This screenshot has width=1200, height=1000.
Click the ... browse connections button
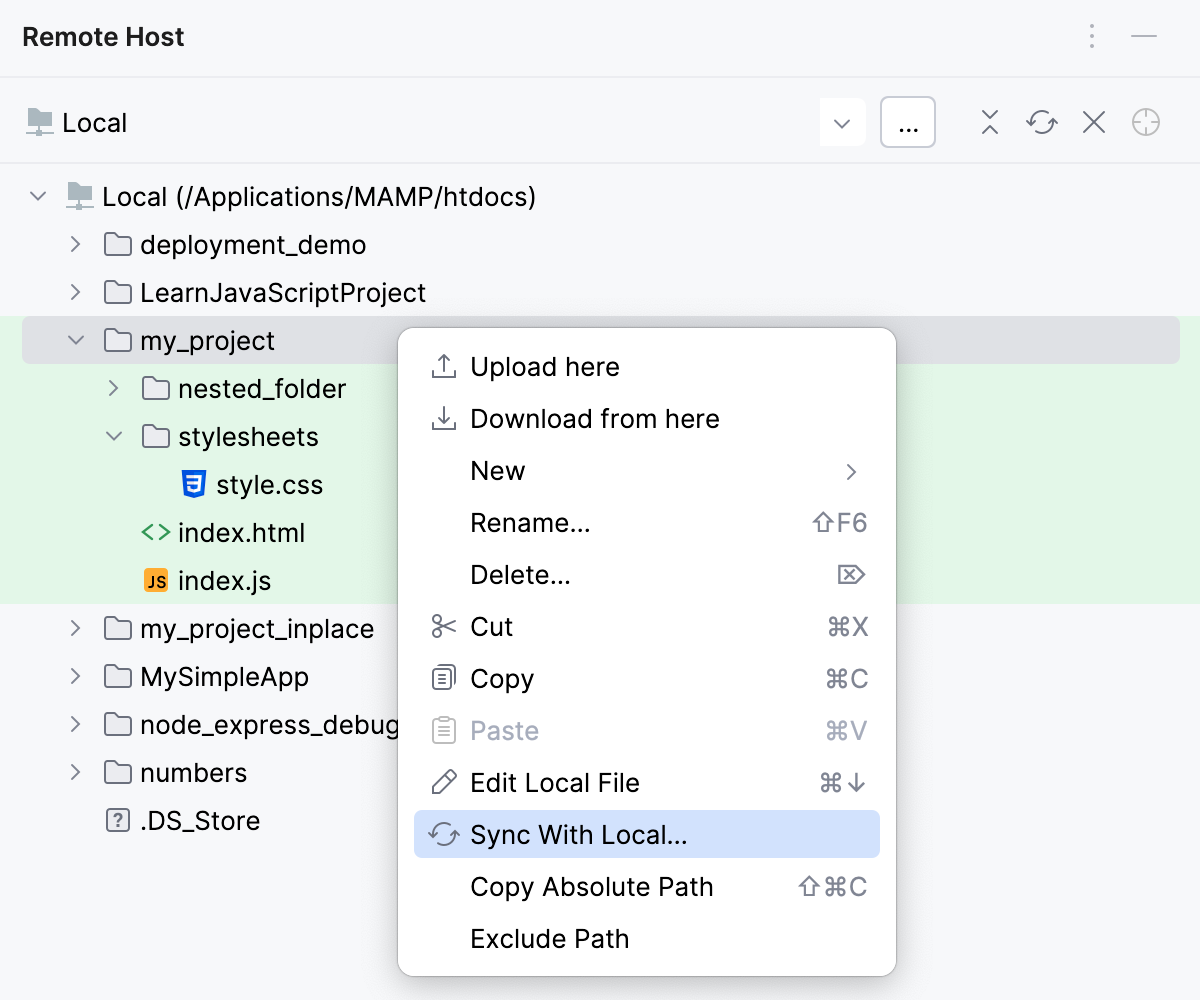pyautogui.click(x=907, y=122)
